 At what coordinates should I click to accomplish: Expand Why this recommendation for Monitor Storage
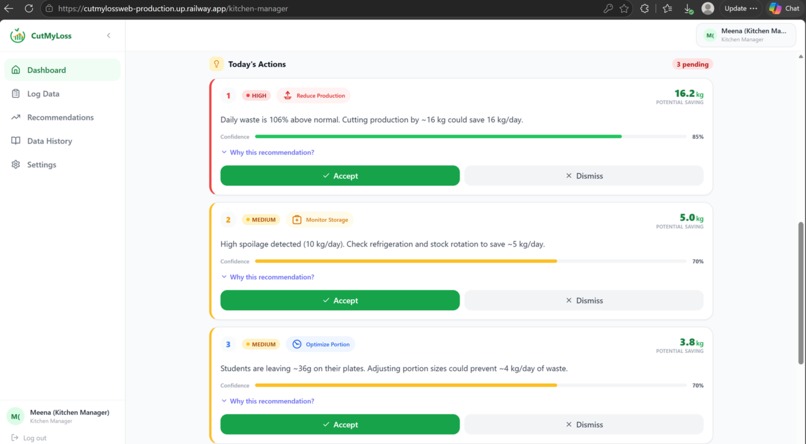268,277
